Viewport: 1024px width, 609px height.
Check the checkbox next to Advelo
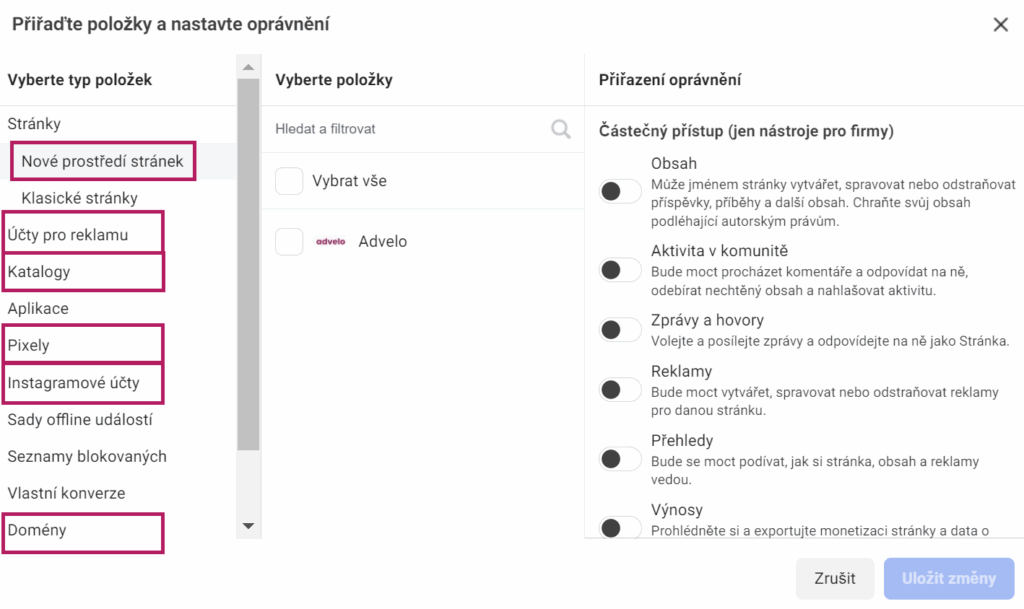tap(289, 241)
